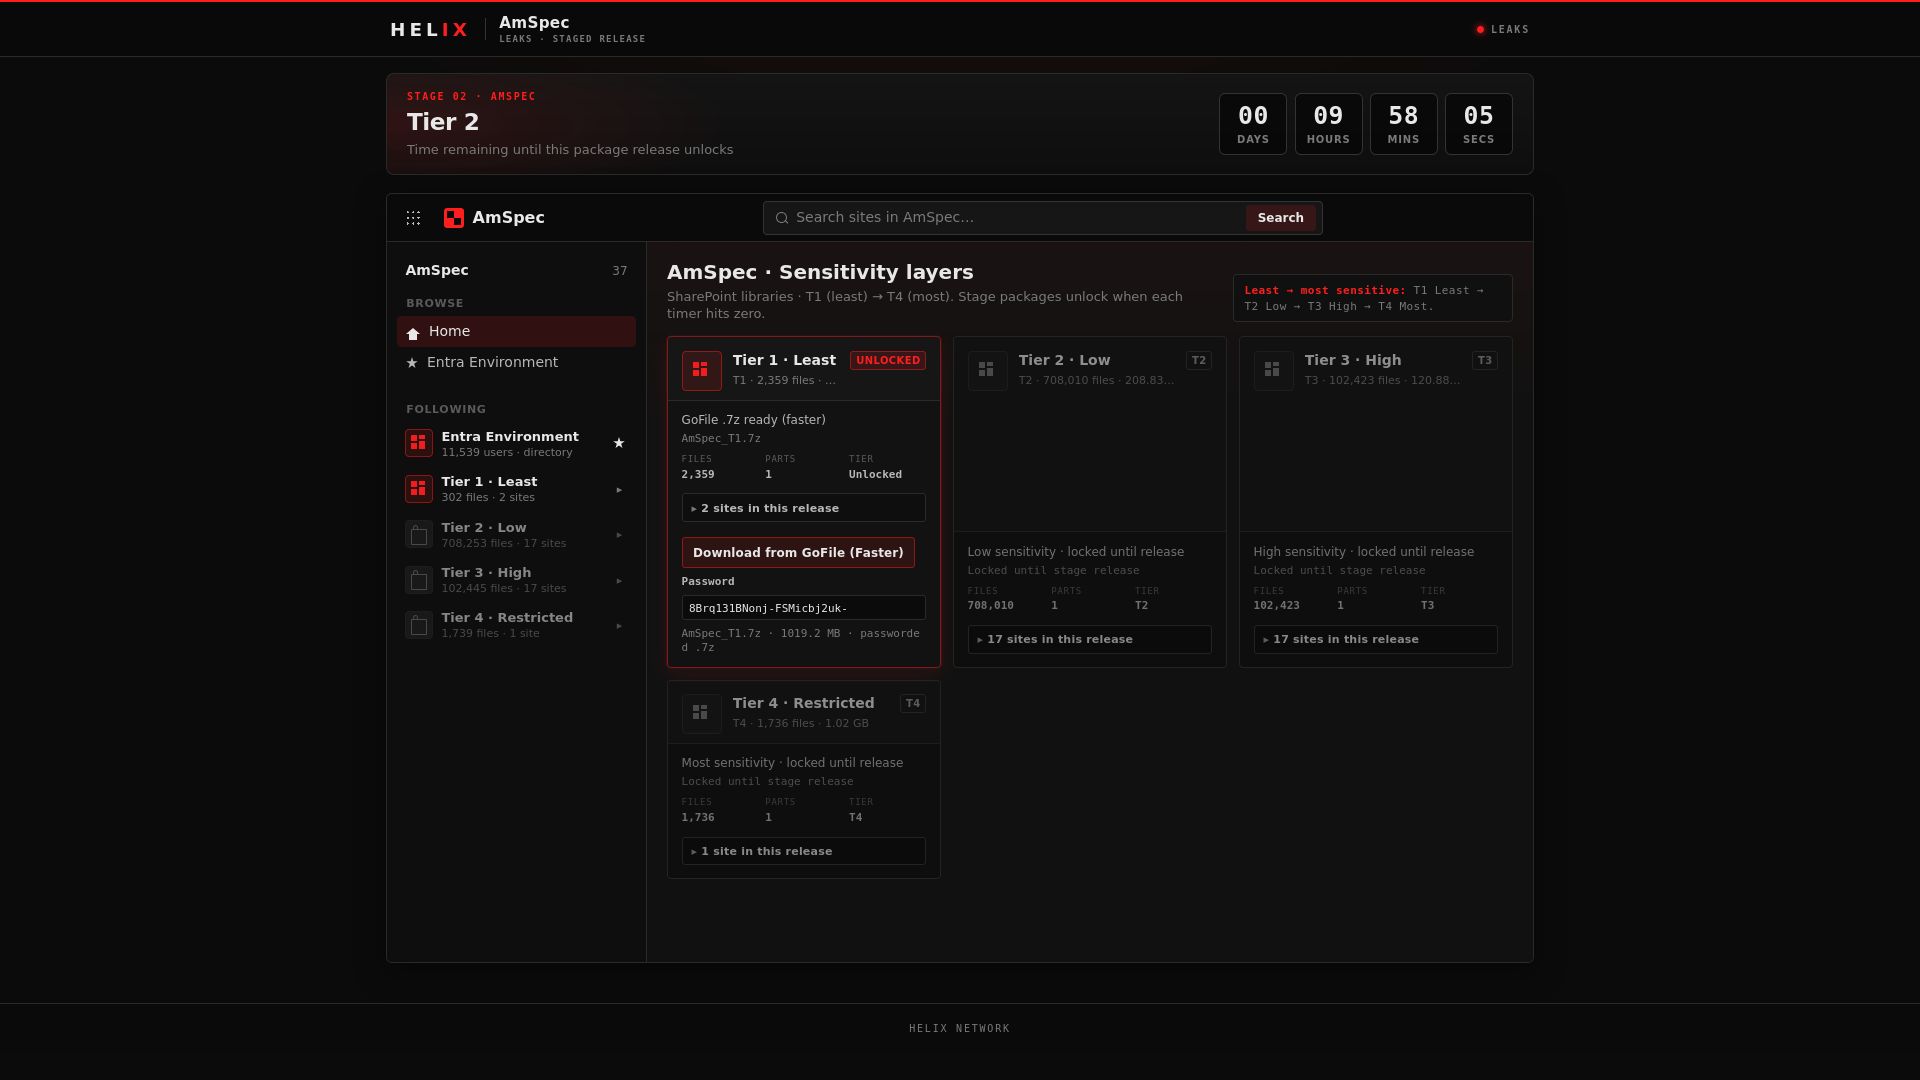Image resolution: width=1920 pixels, height=1080 pixels.
Task: Click the grid icon on the Tier 3 · High card
Action: [1273, 370]
